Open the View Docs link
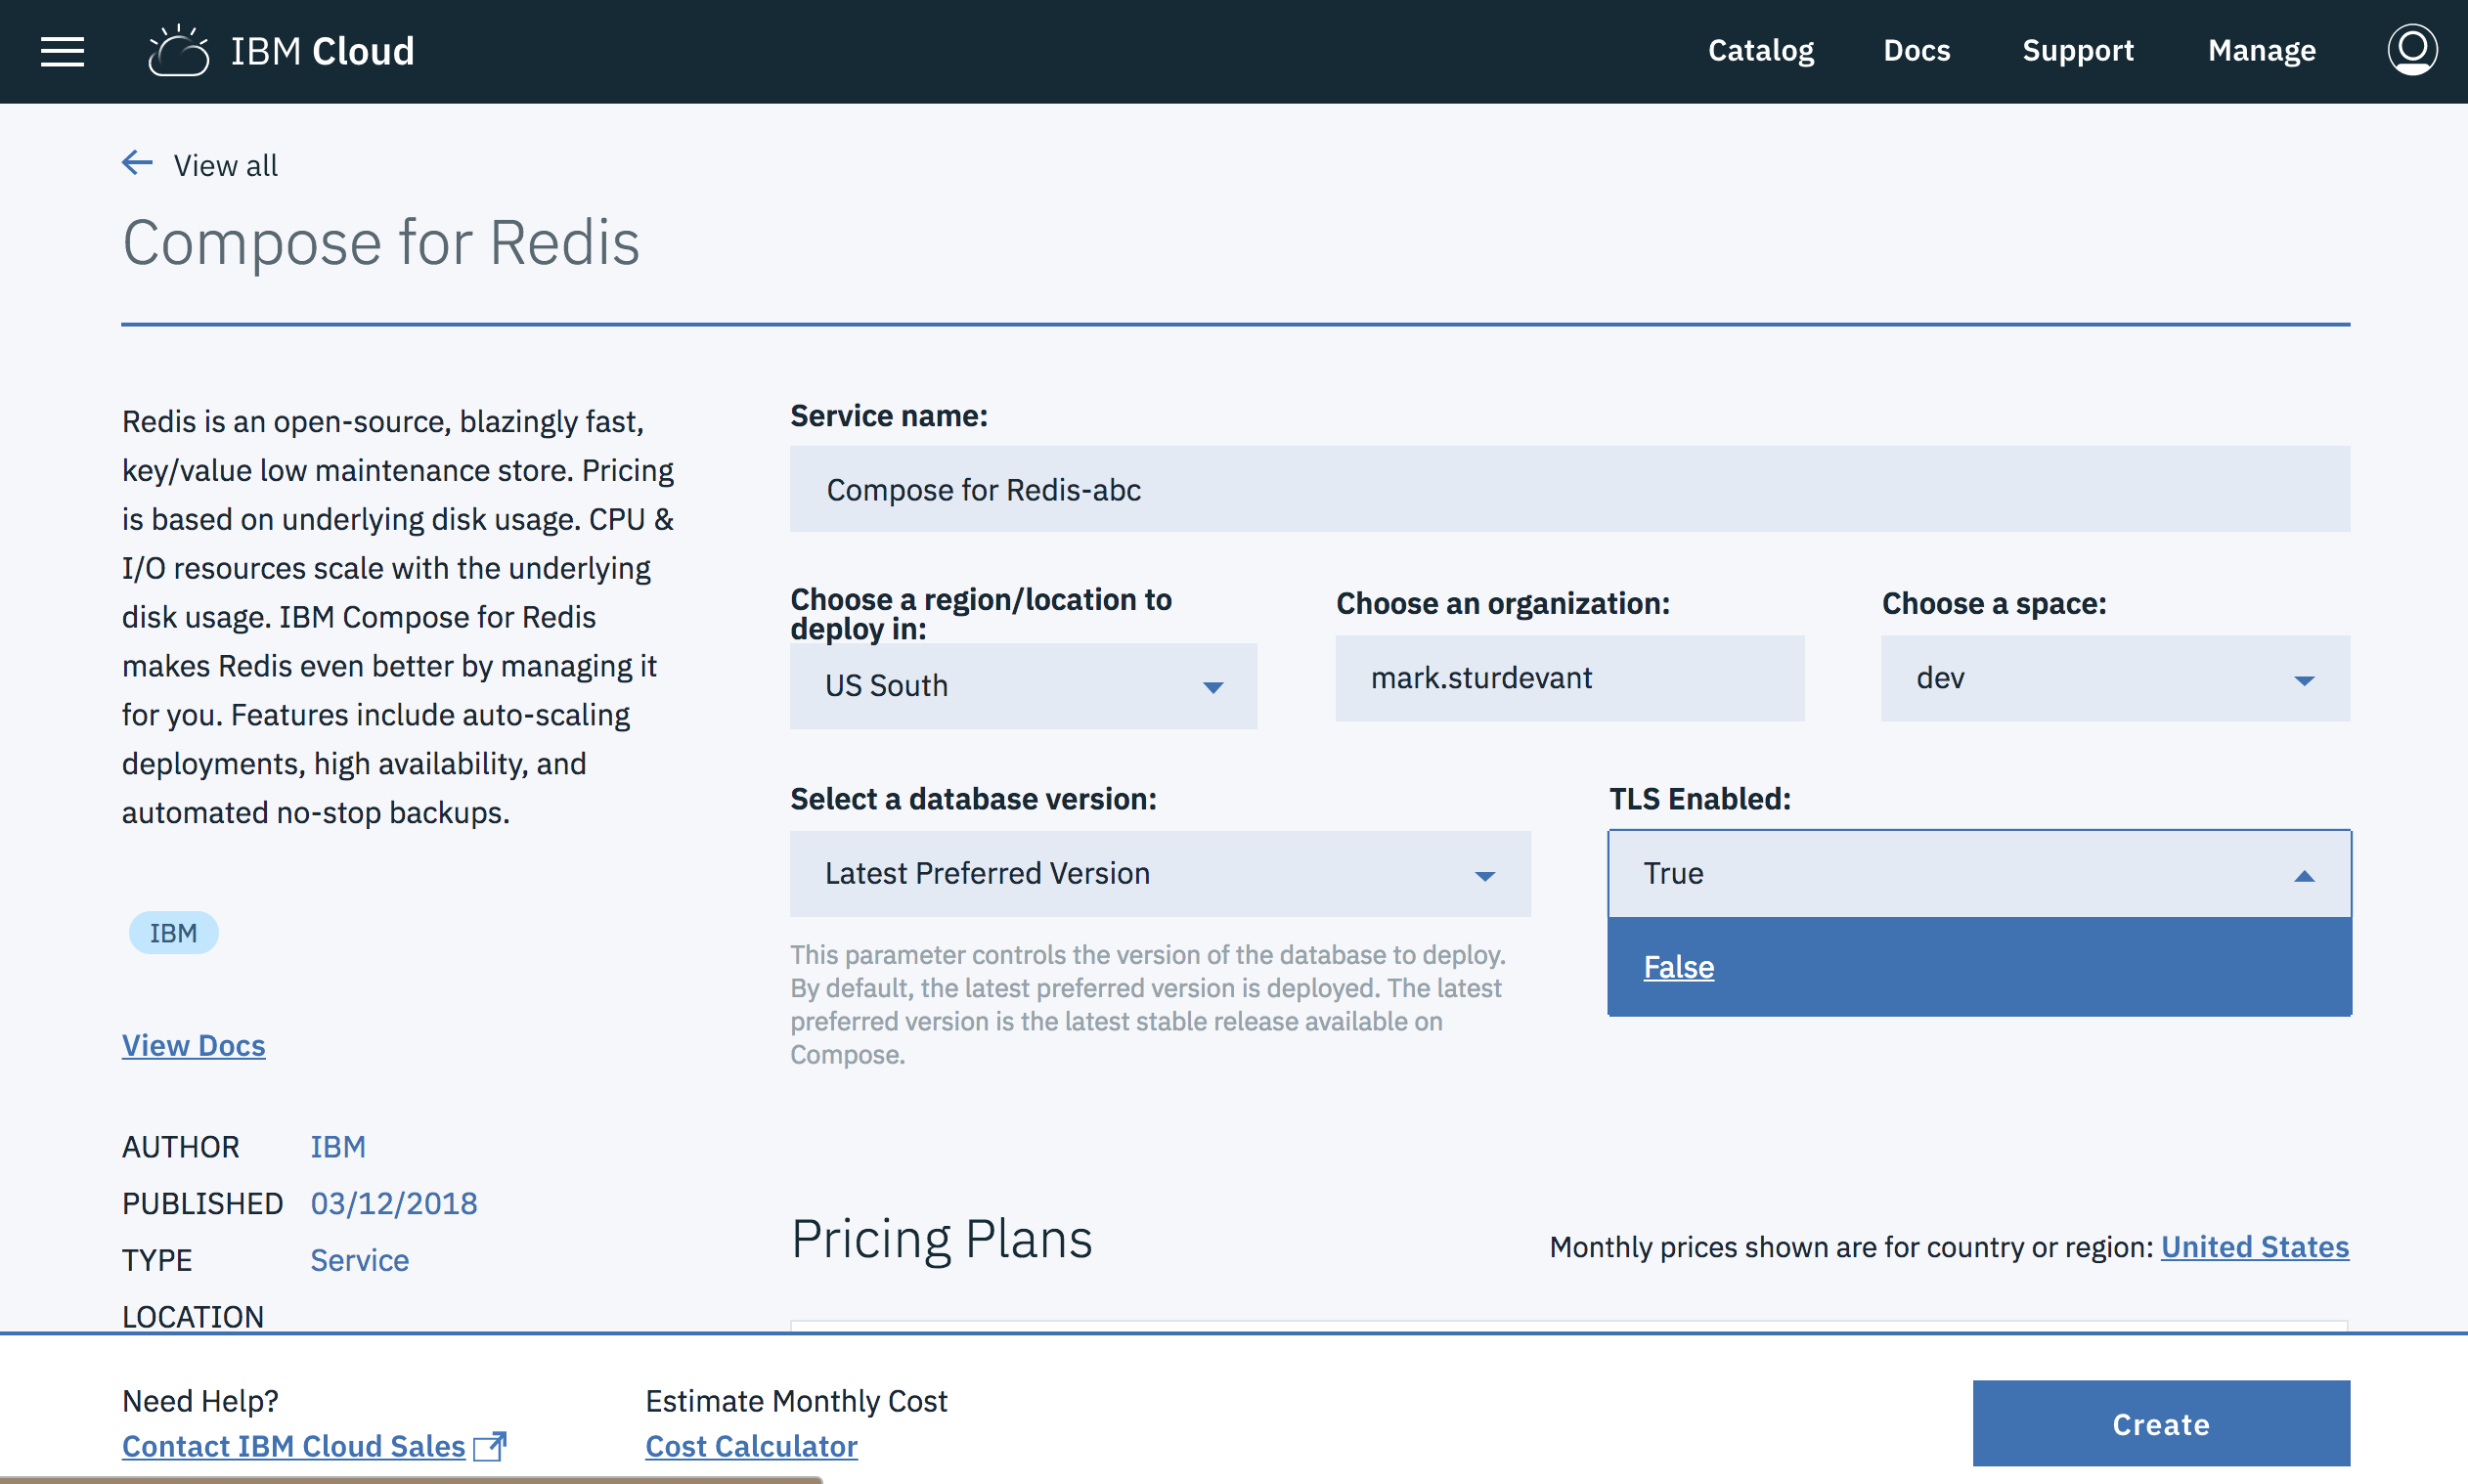Viewport: 2468px width, 1484px height. pos(194,1045)
